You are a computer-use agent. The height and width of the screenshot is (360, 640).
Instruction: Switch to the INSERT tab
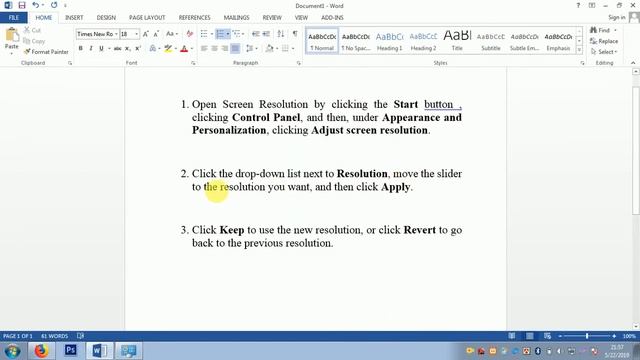coord(74,18)
